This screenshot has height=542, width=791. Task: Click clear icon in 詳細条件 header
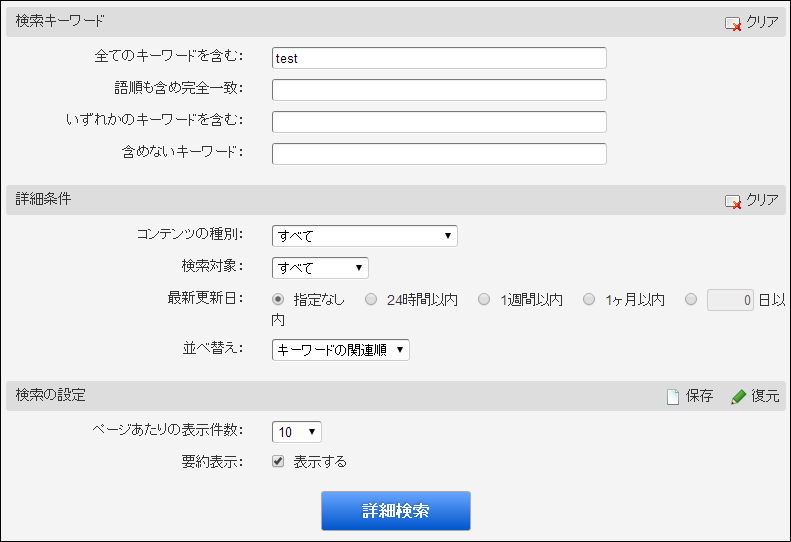[x=732, y=202]
